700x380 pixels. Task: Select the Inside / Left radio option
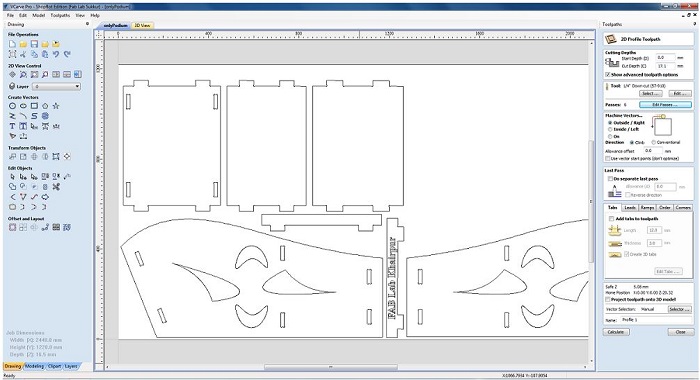pos(610,129)
